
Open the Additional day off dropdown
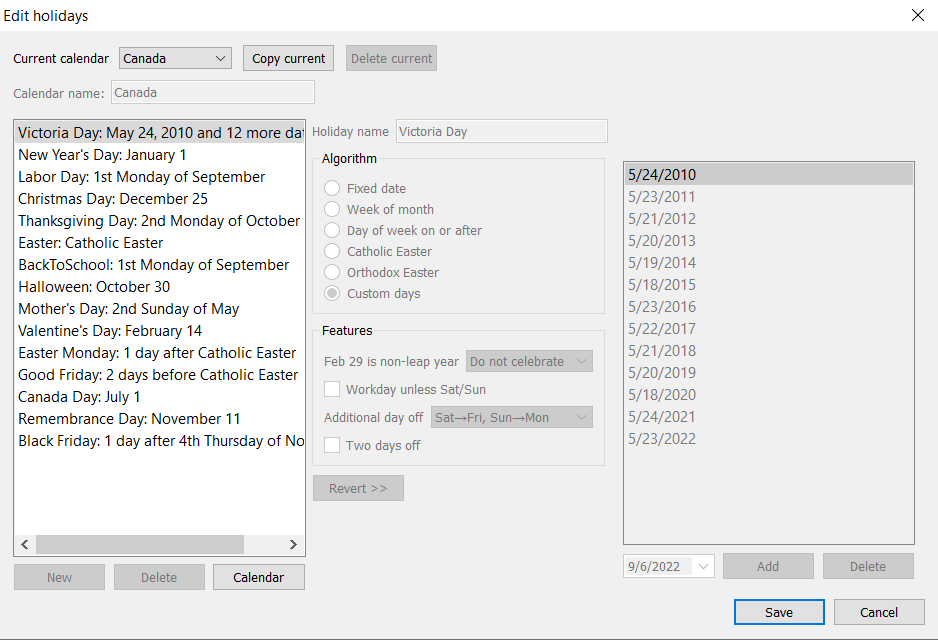click(x=510, y=417)
